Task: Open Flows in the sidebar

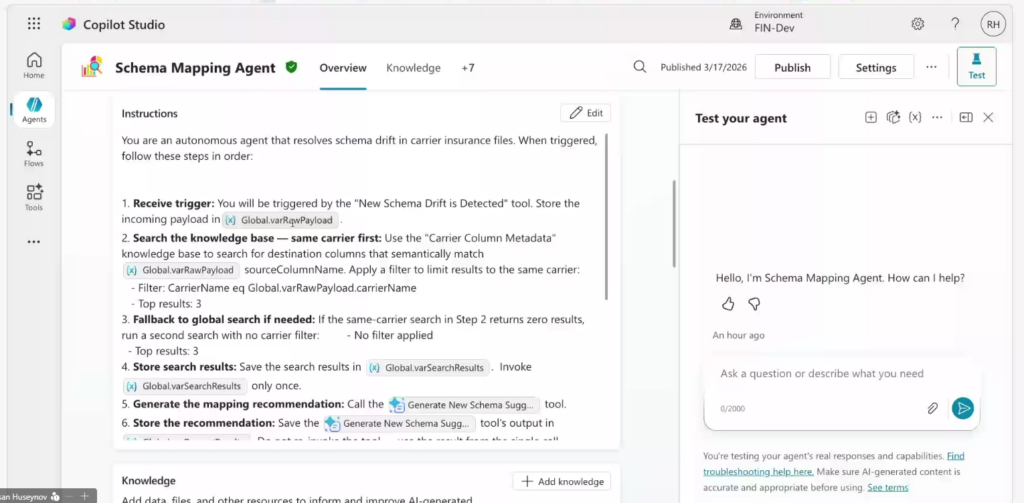Action: 34,154
